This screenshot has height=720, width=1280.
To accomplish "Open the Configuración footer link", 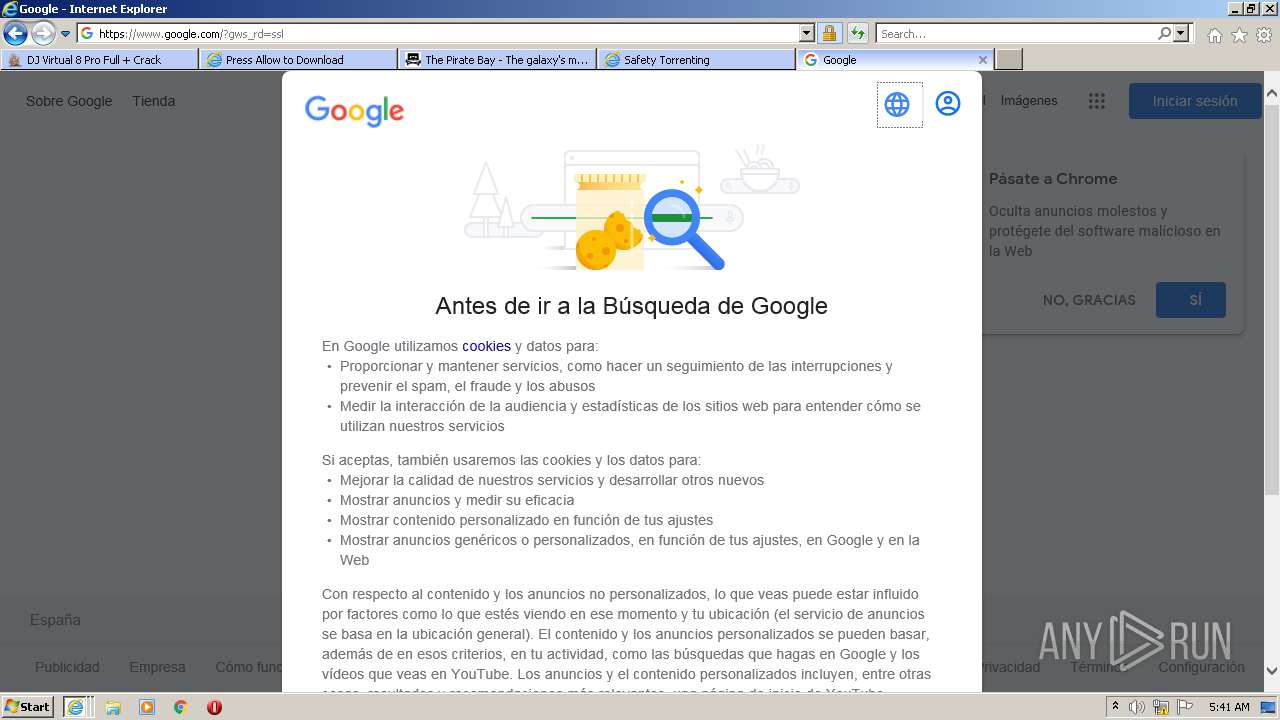I will pyautogui.click(x=1201, y=667).
